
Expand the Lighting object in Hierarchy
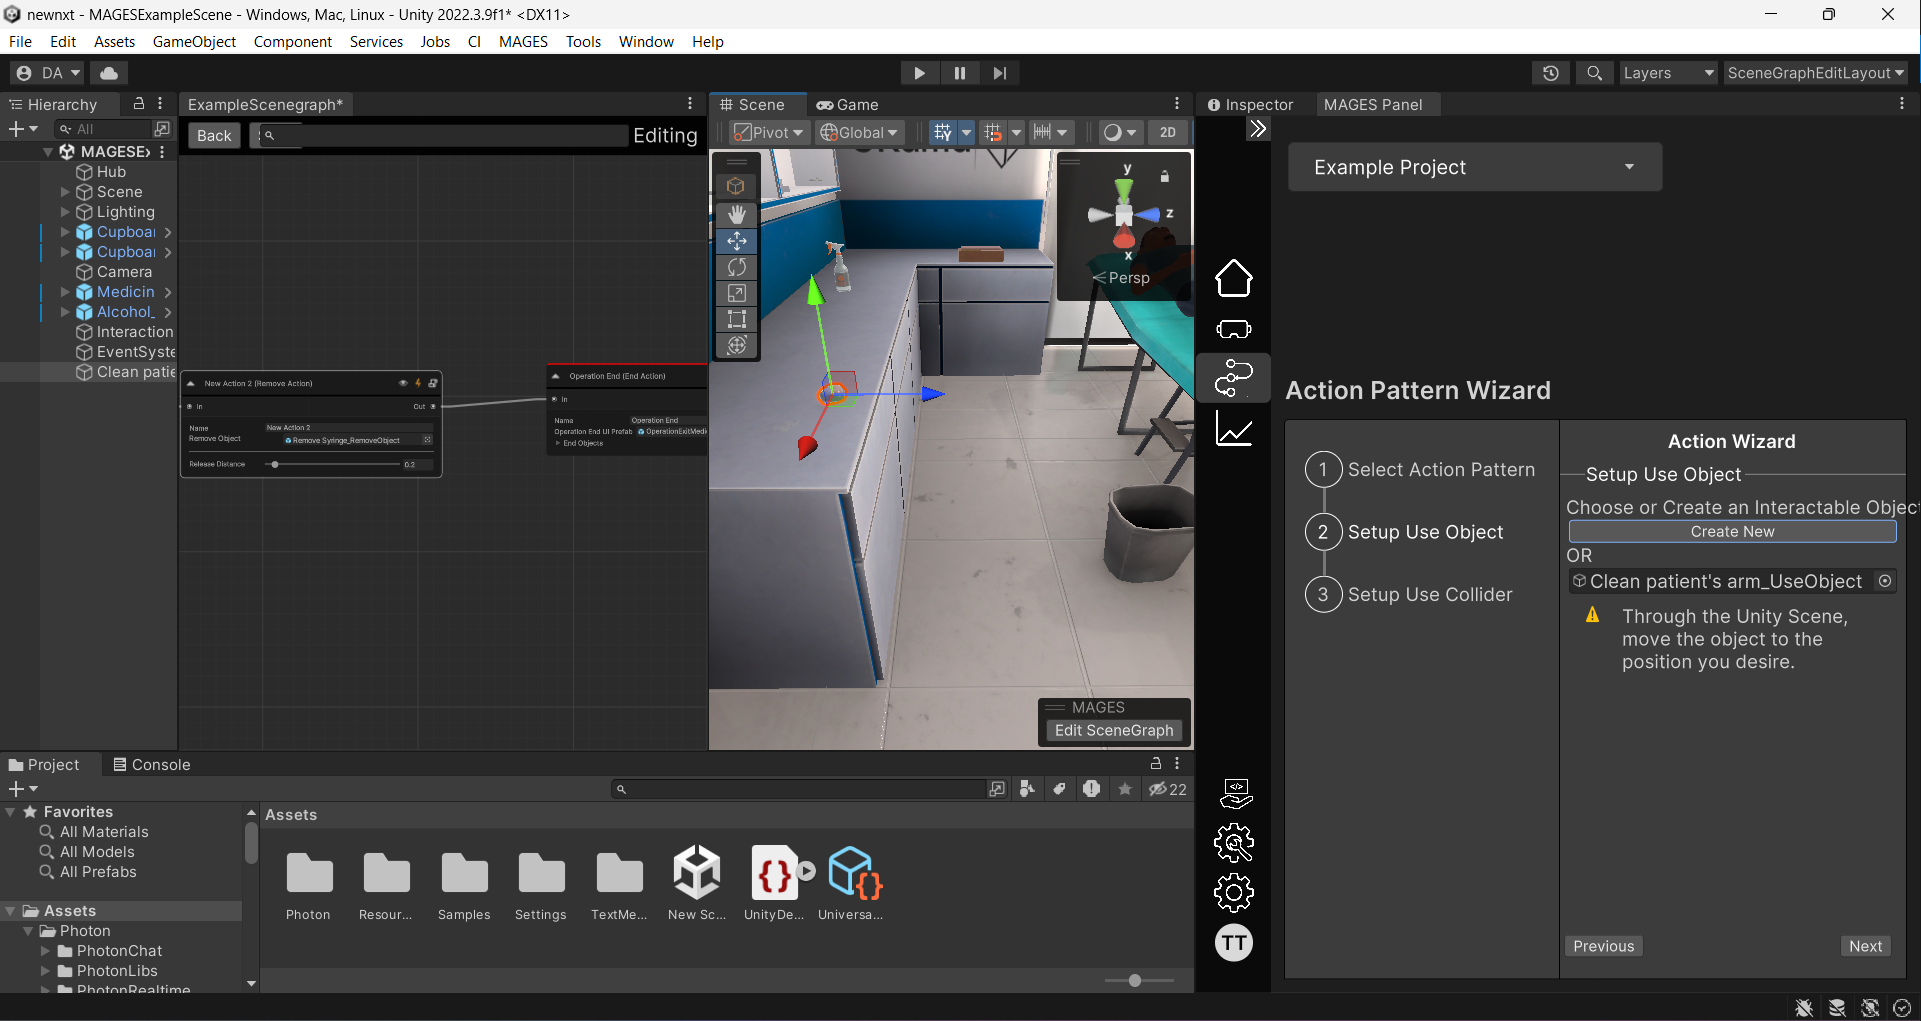[x=65, y=212]
